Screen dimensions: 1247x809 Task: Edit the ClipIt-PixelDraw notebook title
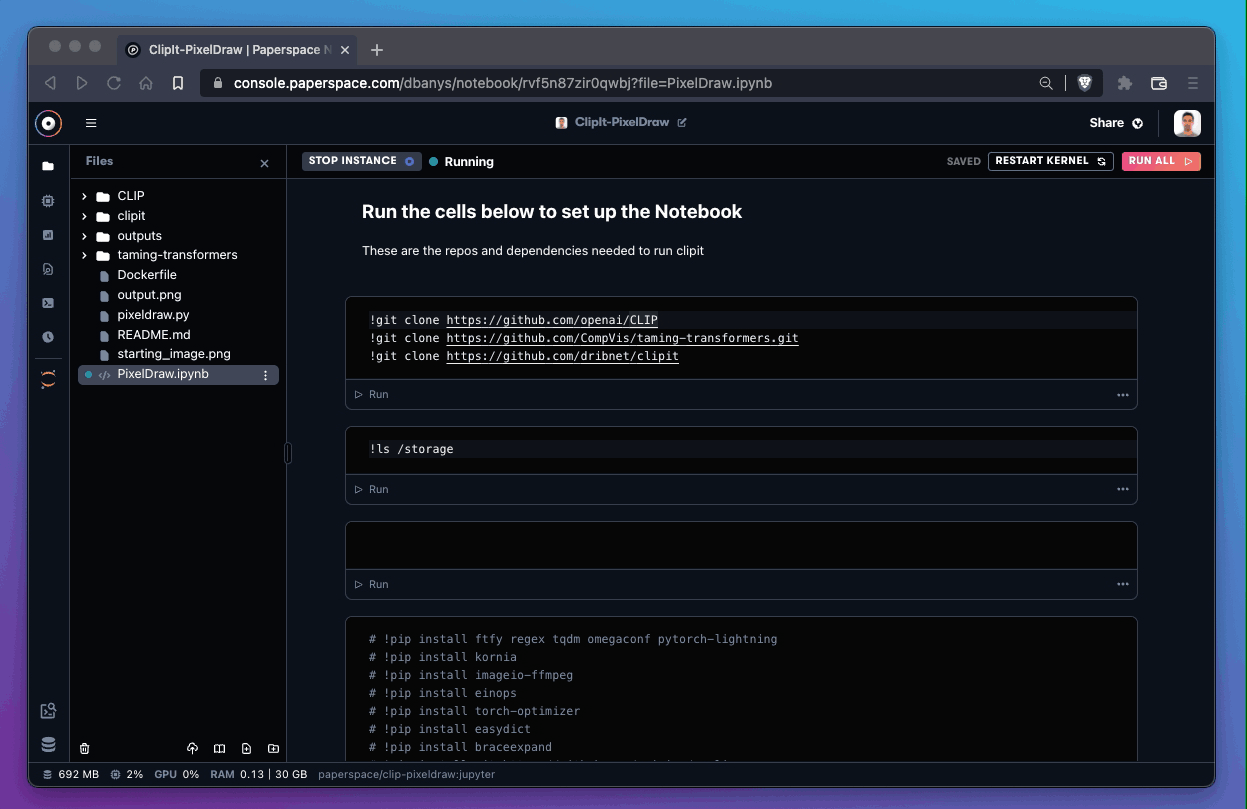(x=682, y=123)
